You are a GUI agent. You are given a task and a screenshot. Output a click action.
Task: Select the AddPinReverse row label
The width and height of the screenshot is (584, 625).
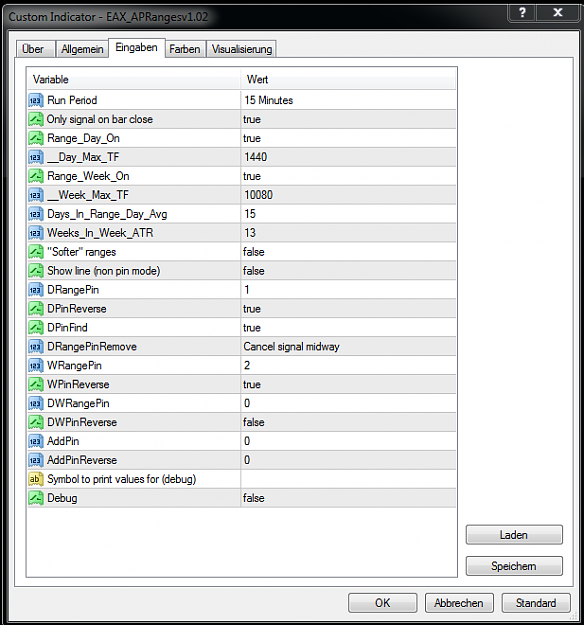pos(82,460)
